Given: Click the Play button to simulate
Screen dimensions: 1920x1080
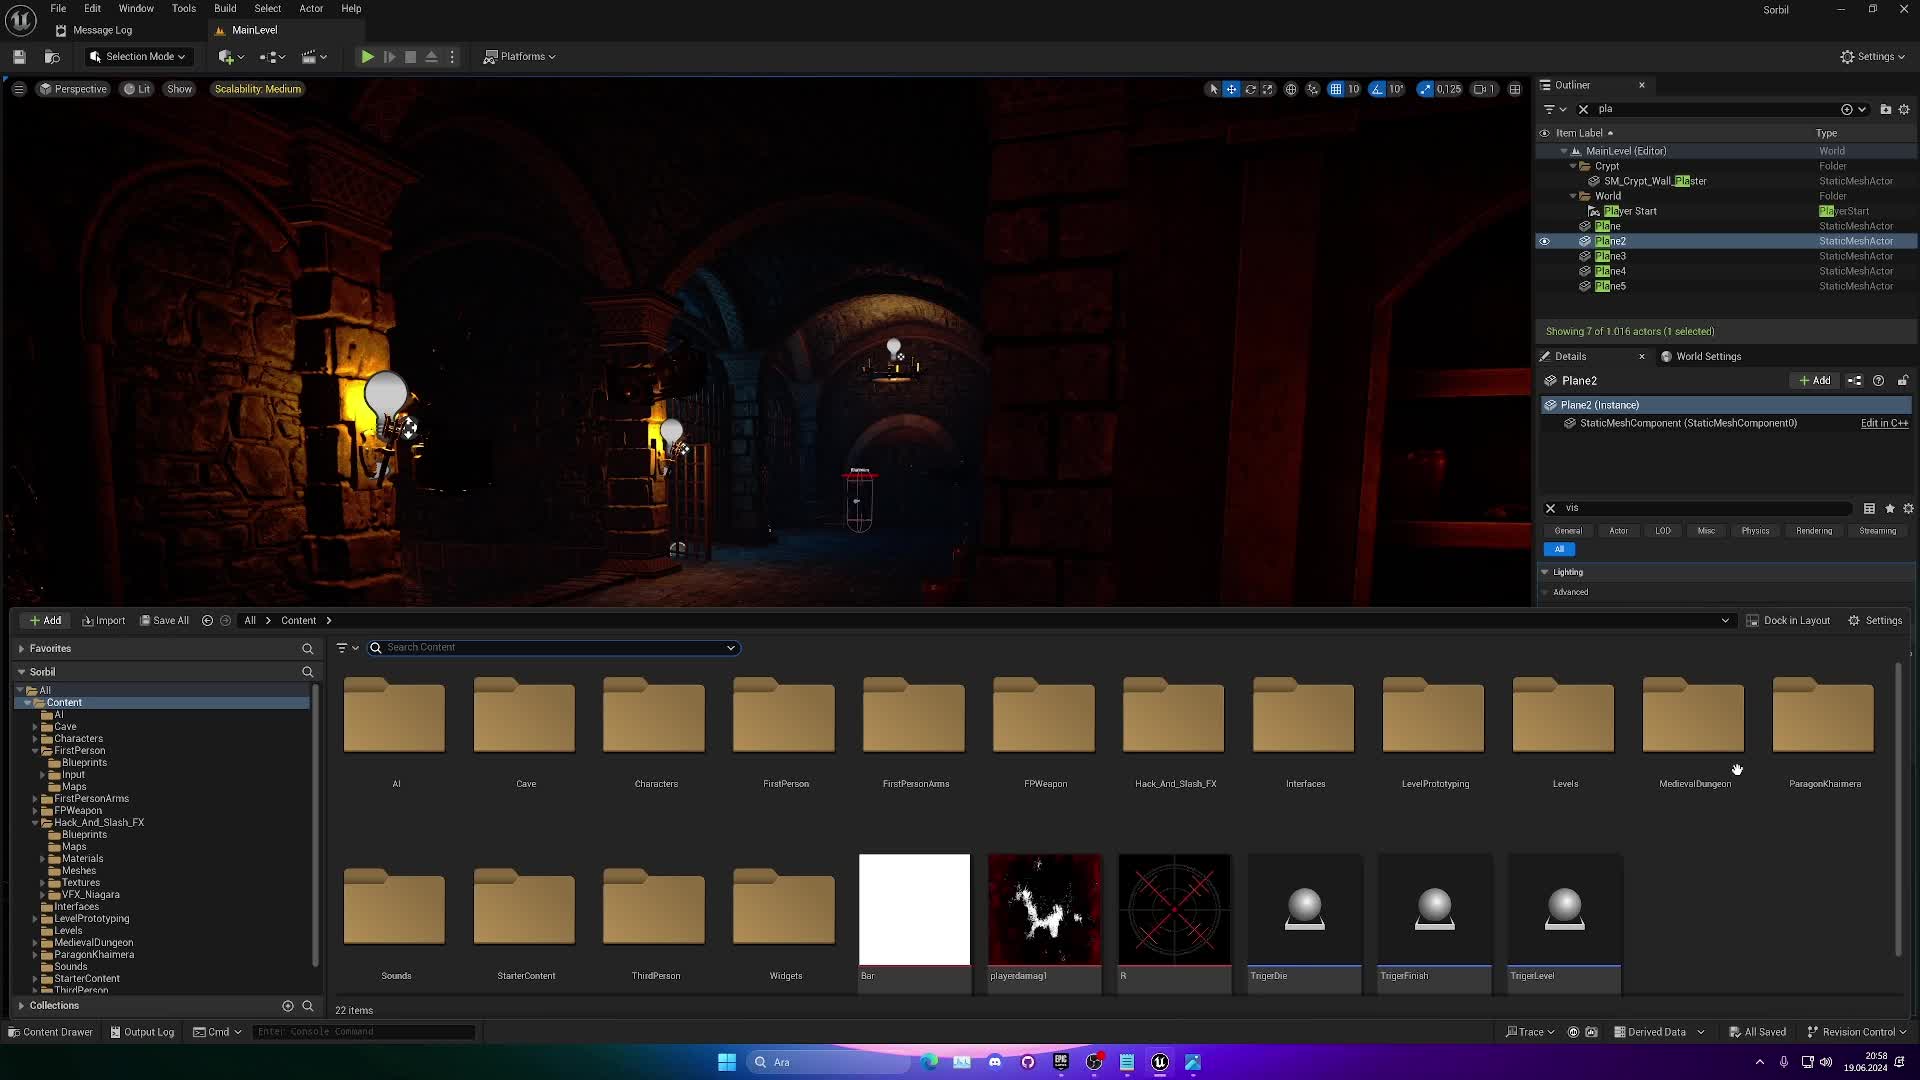Looking at the screenshot, I should (367, 55).
